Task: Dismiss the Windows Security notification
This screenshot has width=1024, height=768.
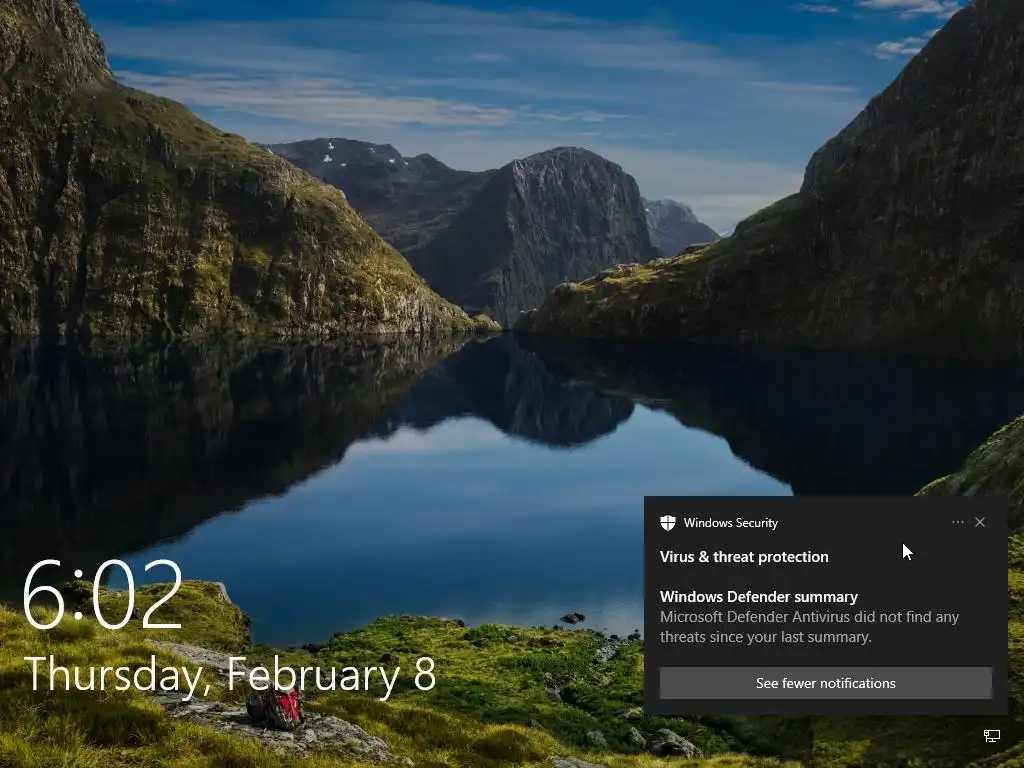Action: click(980, 522)
